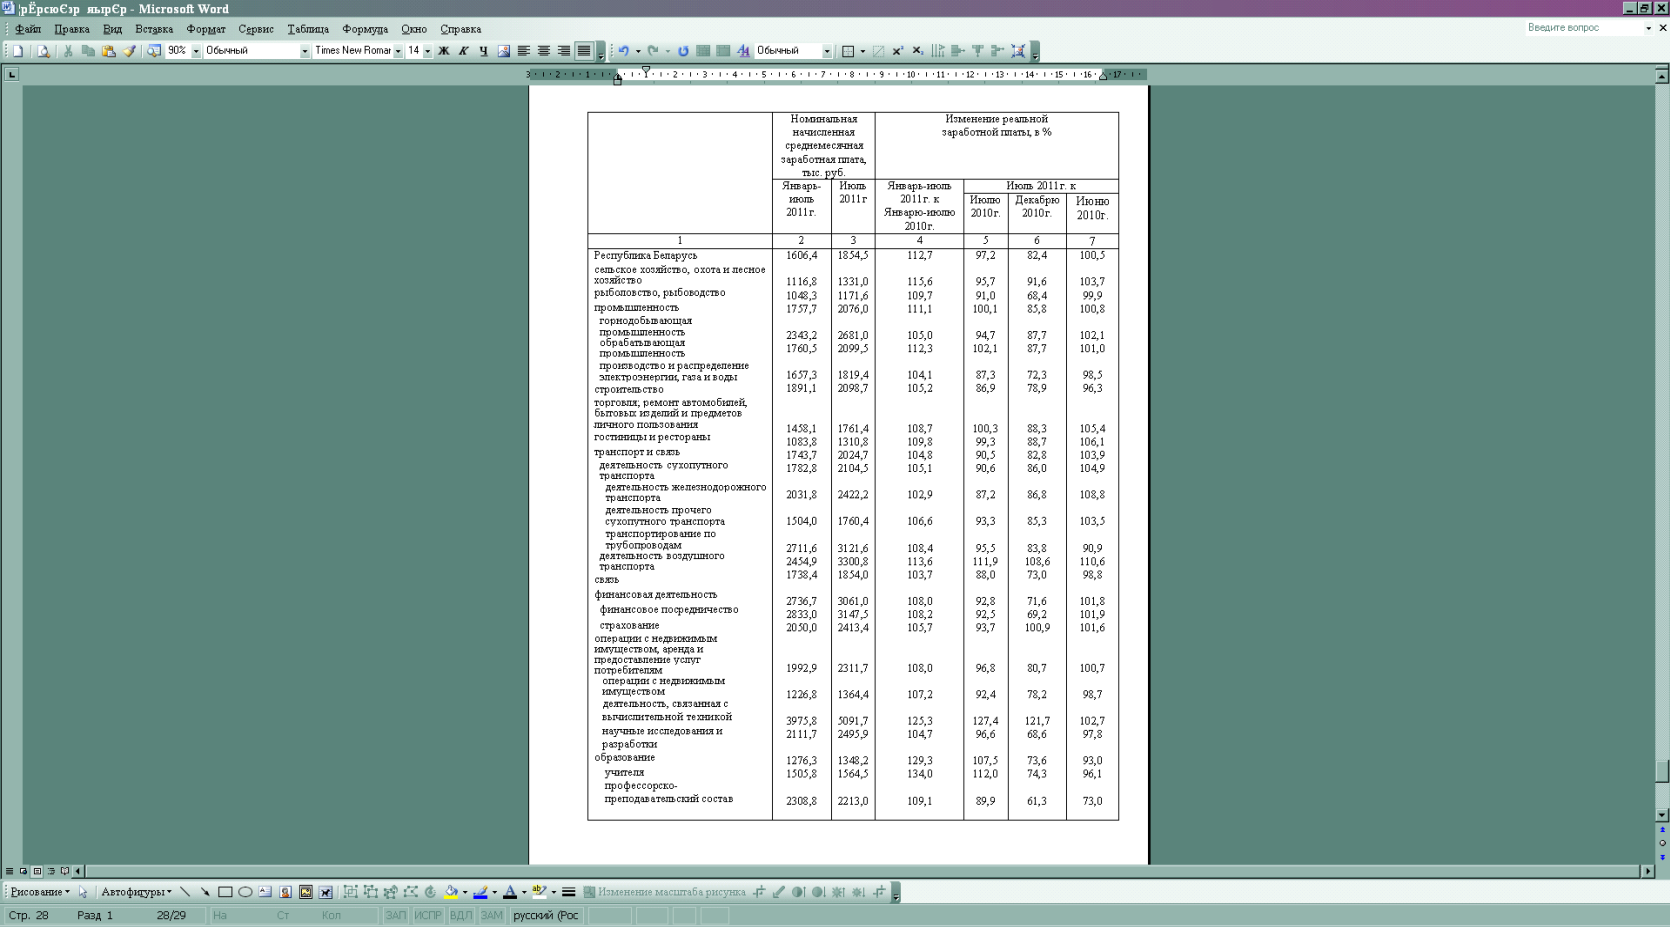Apply underline formatting with Ч

(x=484, y=51)
